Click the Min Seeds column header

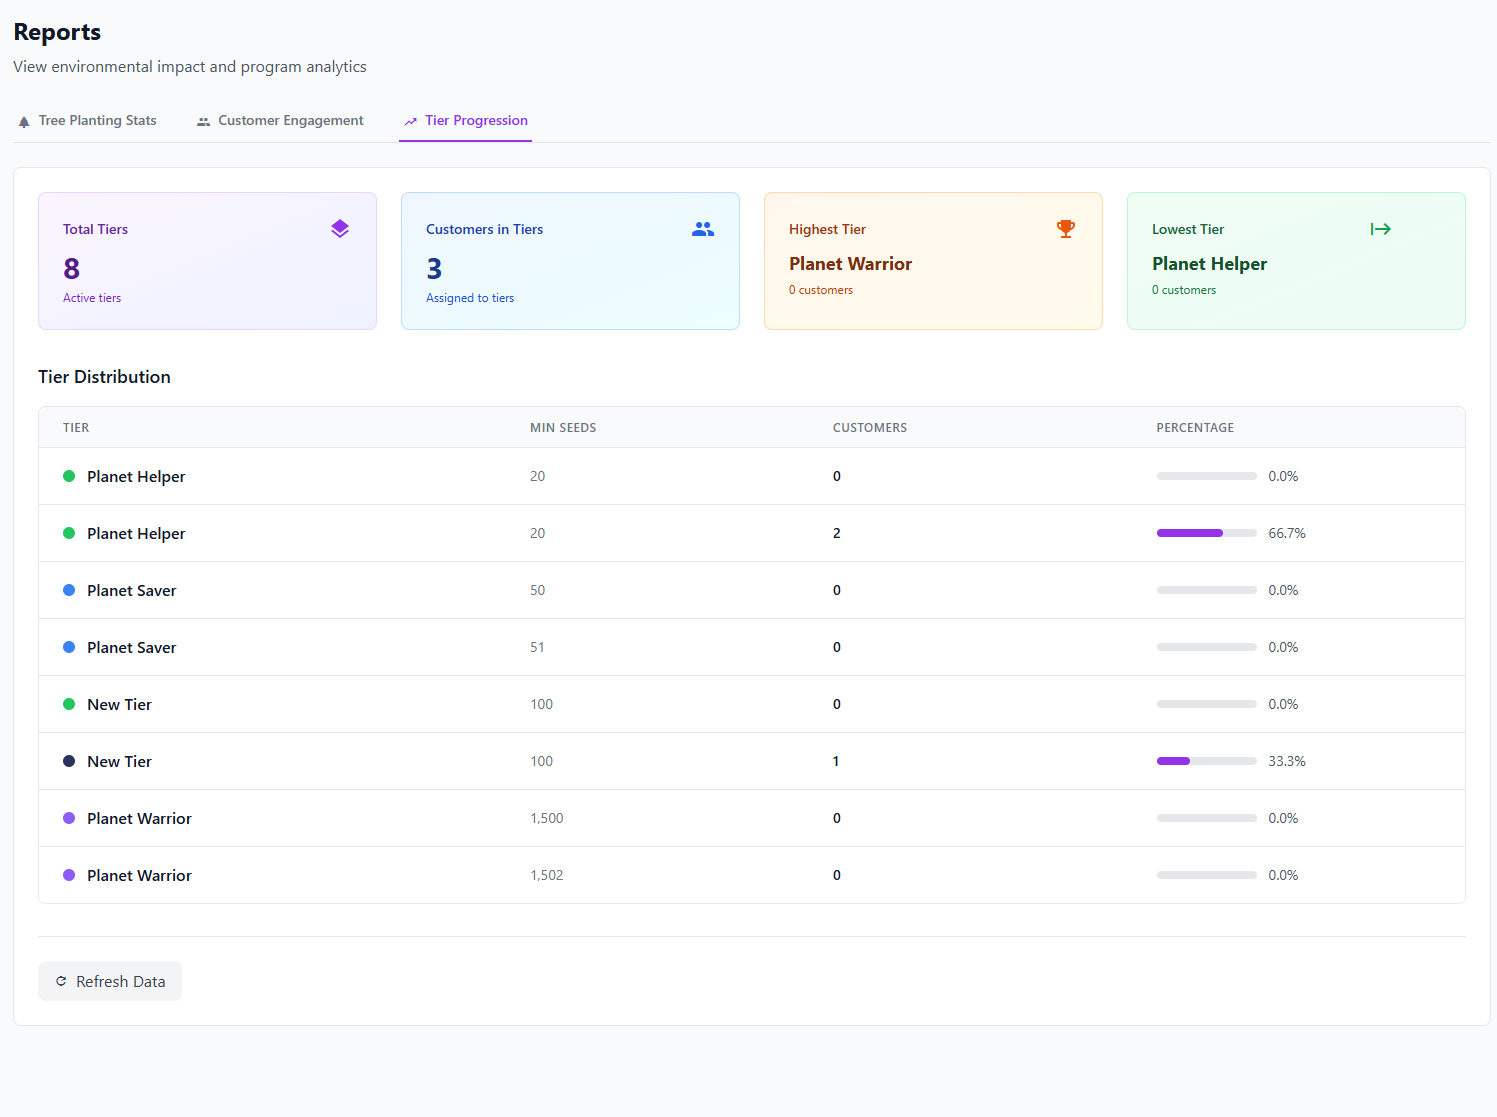click(563, 428)
